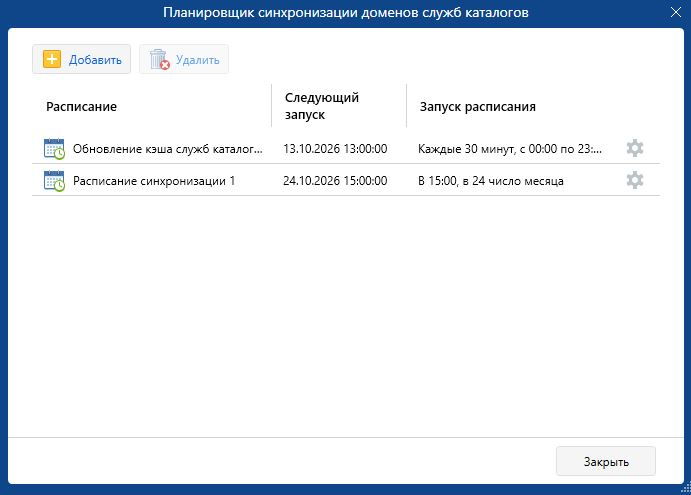The height and width of the screenshot is (495, 691).
Task: Click the Добавить button
Action: (82, 59)
